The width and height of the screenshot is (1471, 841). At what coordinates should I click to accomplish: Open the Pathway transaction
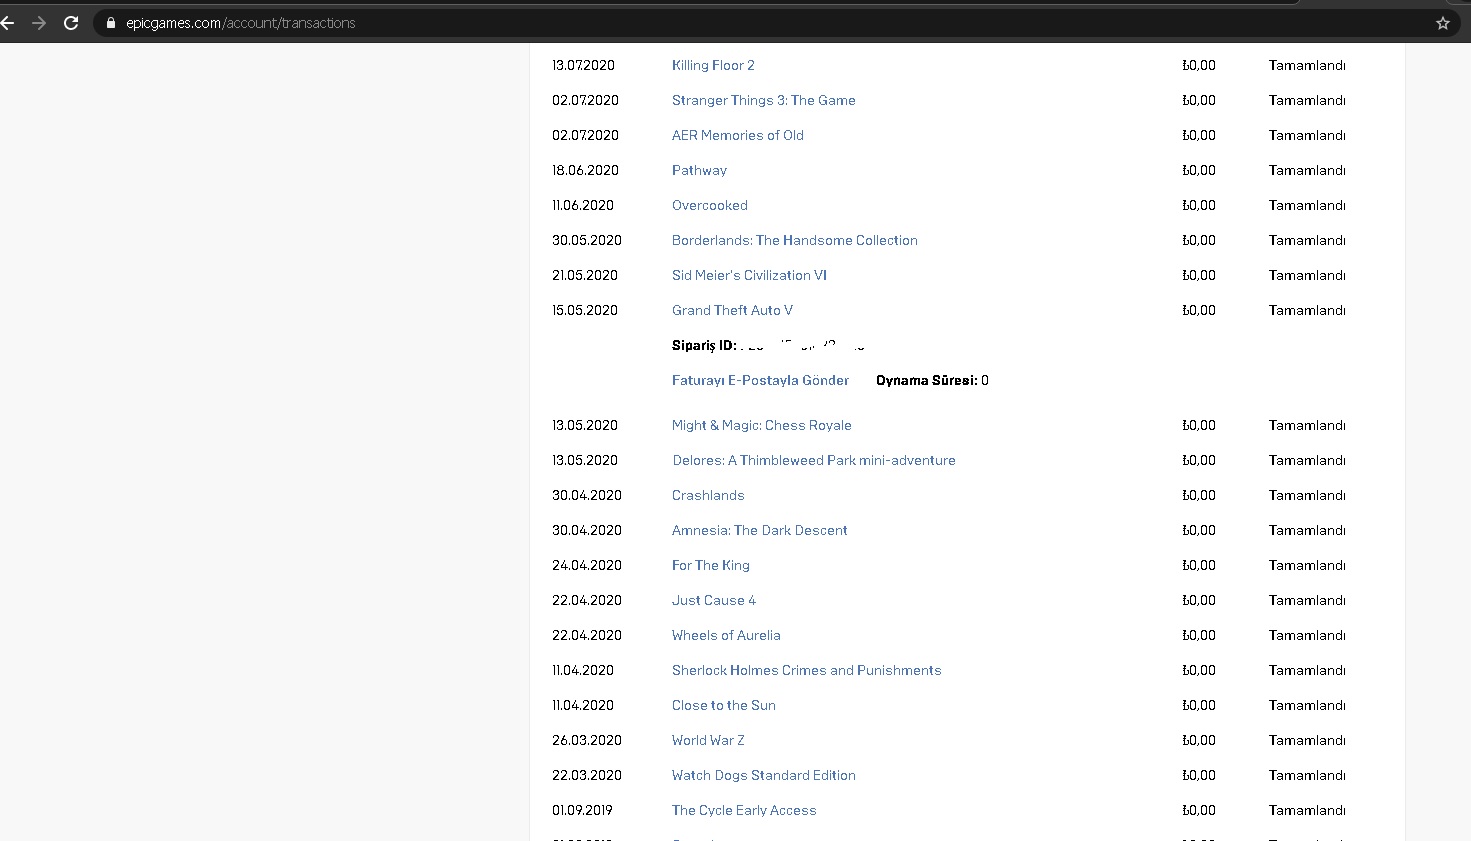(x=699, y=170)
